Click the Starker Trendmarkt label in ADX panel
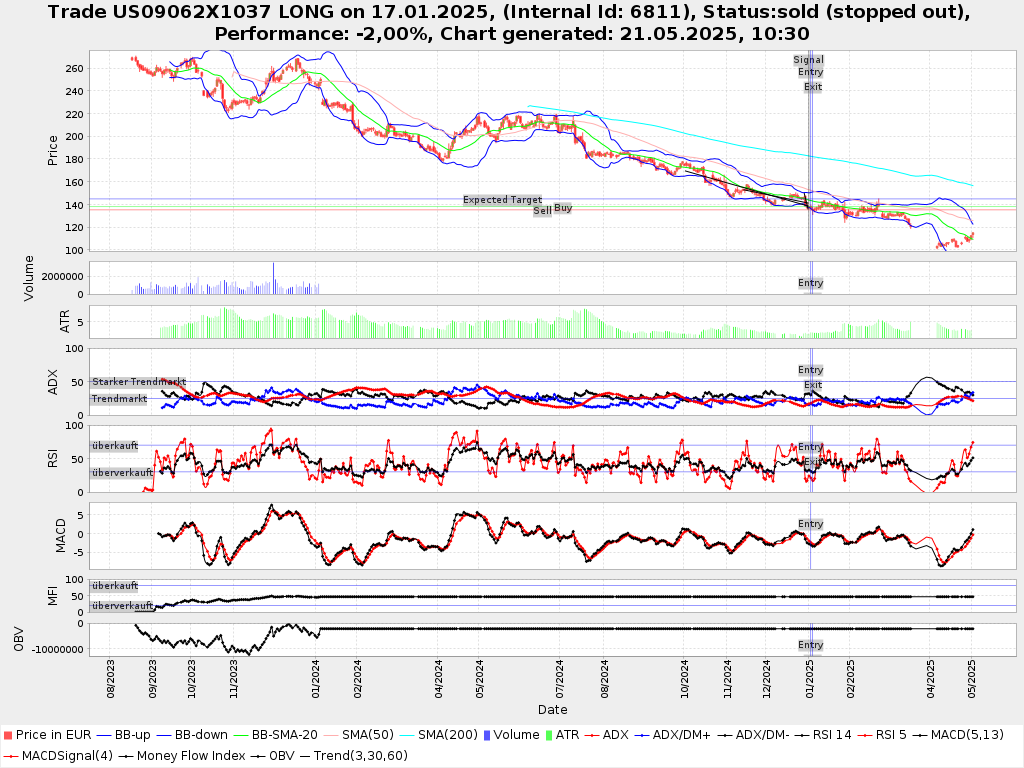This screenshot has height=768, width=1024. (x=138, y=382)
